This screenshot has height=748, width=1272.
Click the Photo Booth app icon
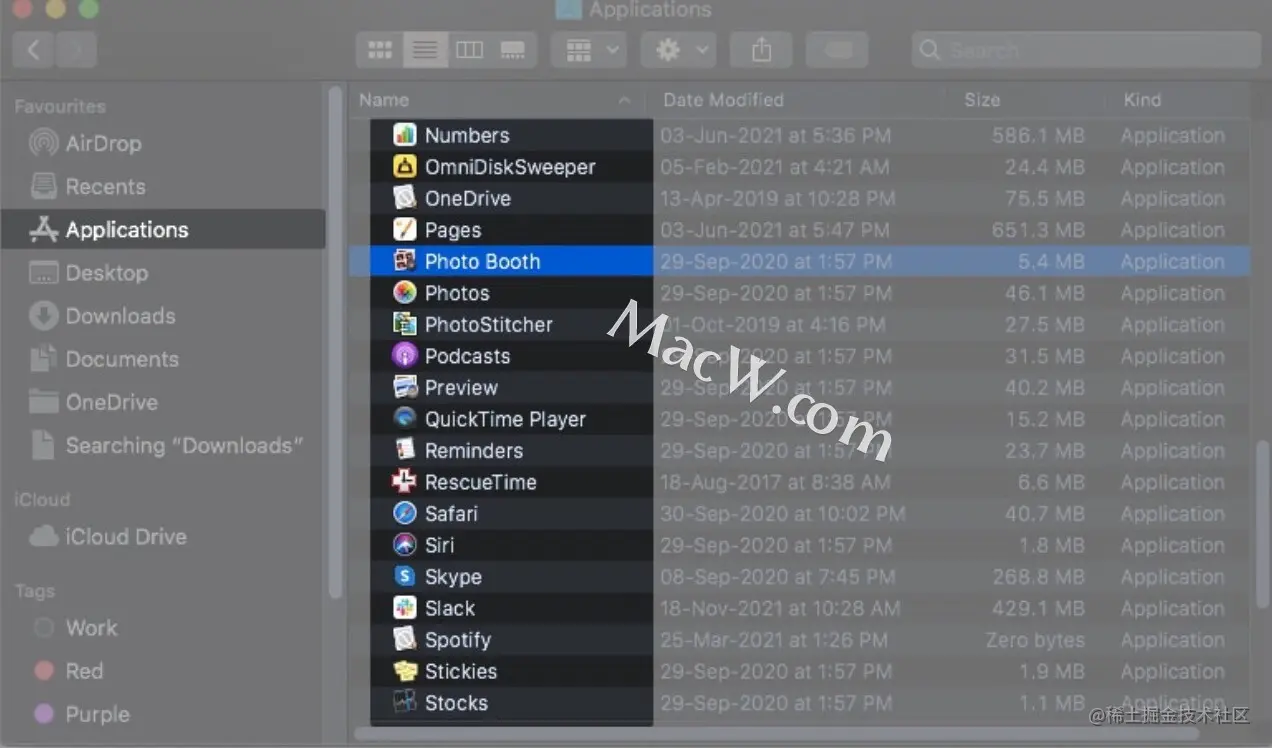(x=404, y=261)
